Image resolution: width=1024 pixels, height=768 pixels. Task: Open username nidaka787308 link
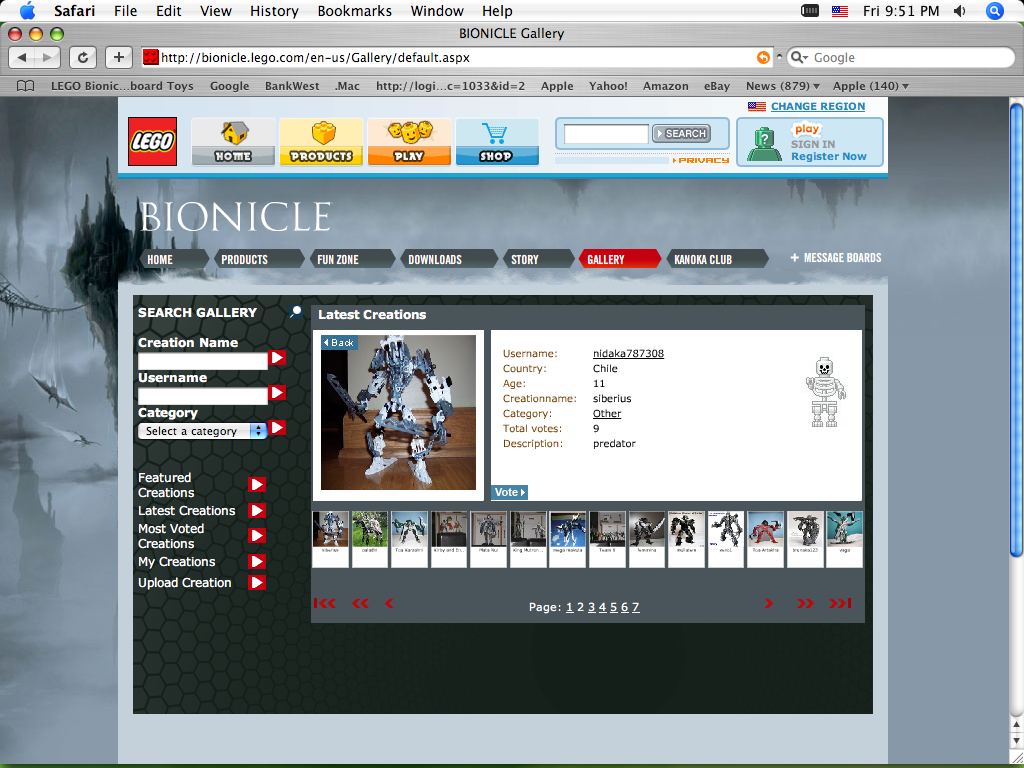(628, 353)
